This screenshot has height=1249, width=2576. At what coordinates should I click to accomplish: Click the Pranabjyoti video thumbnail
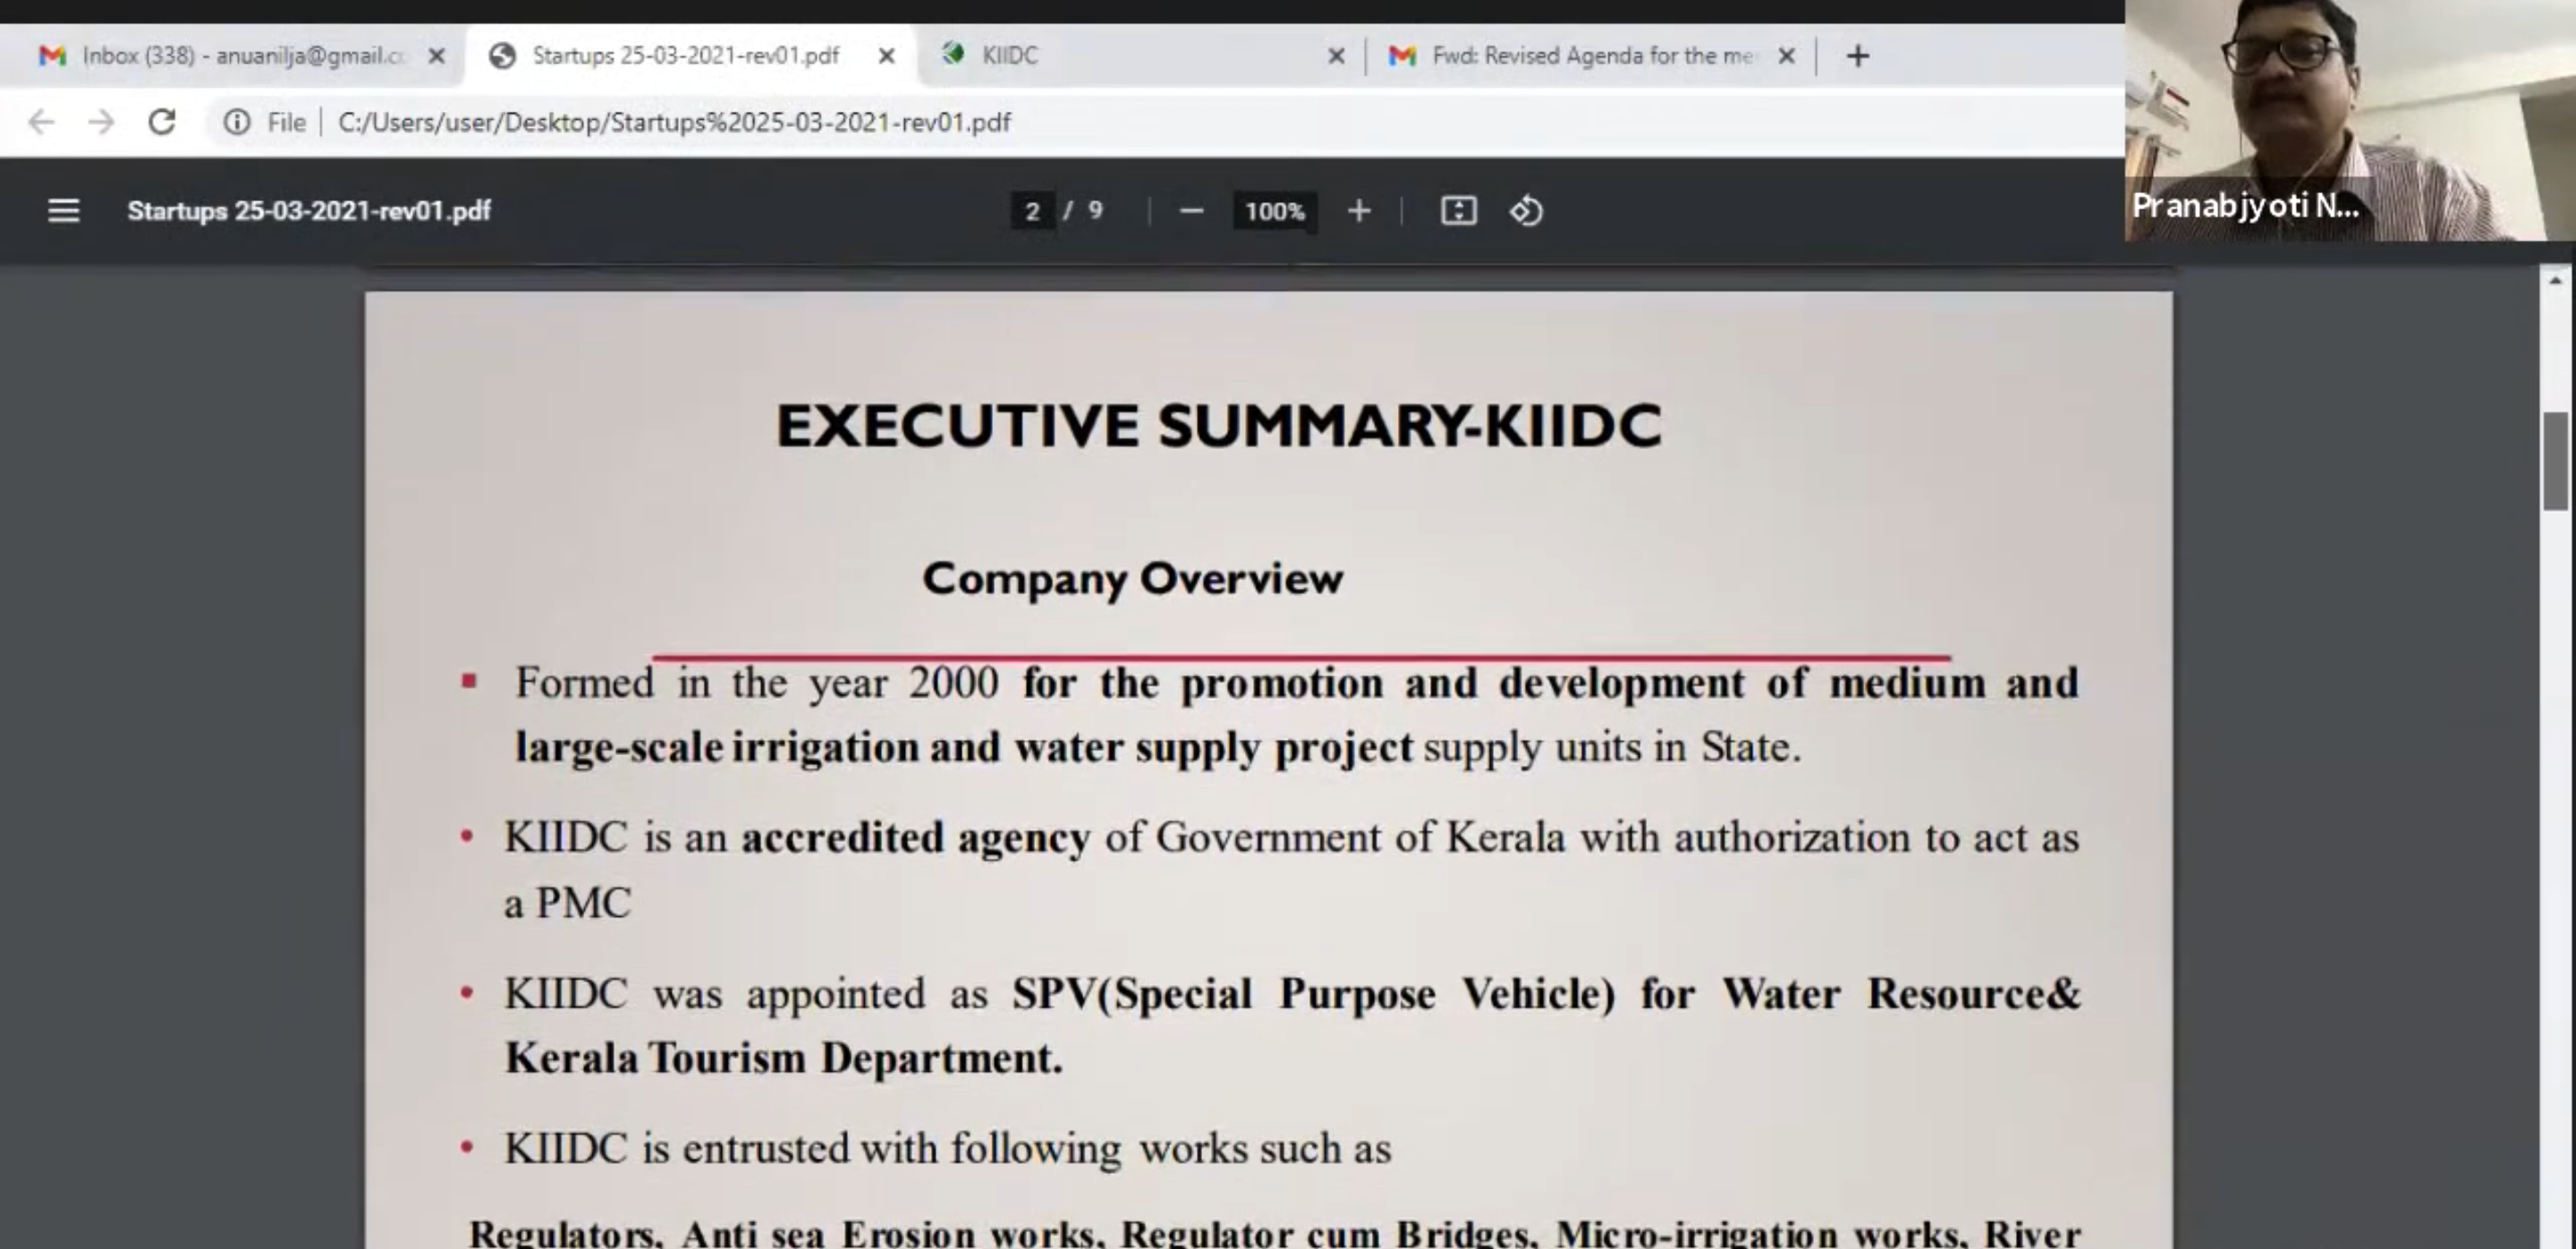tap(2350, 120)
